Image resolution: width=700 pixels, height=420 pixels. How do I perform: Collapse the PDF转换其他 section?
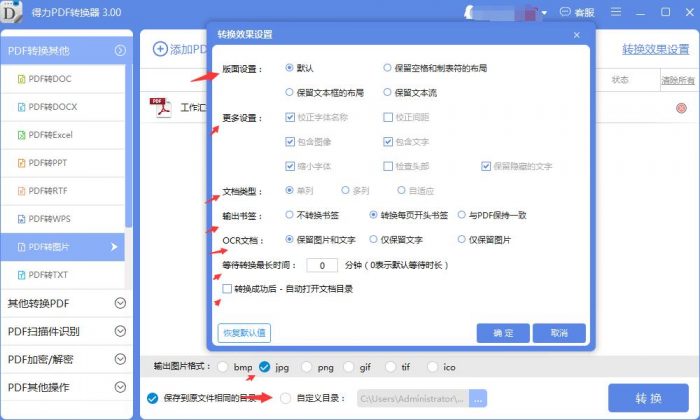pyautogui.click(x=120, y=50)
